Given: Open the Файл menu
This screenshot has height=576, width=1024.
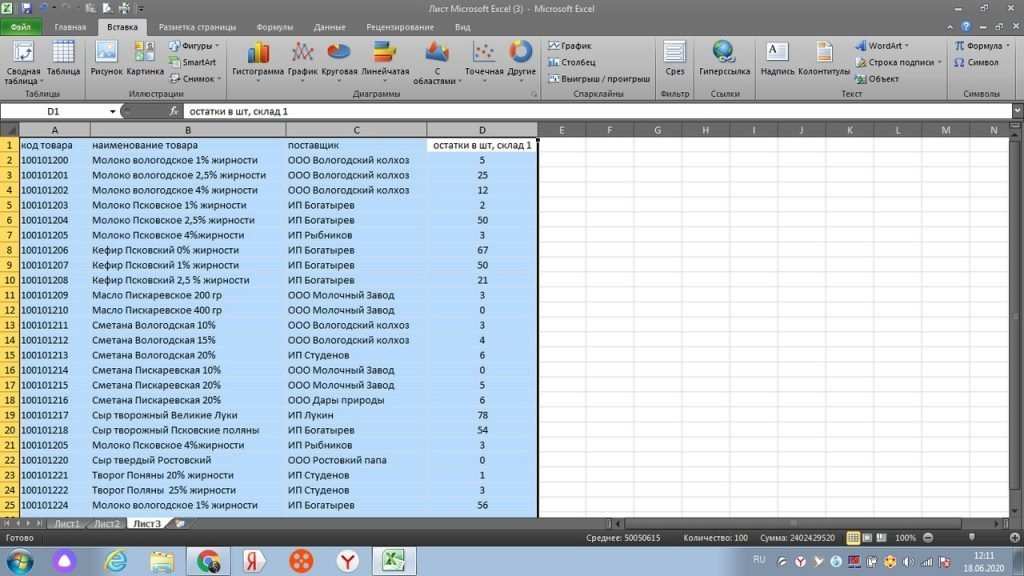Looking at the screenshot, I should click(x=20, y=27).
